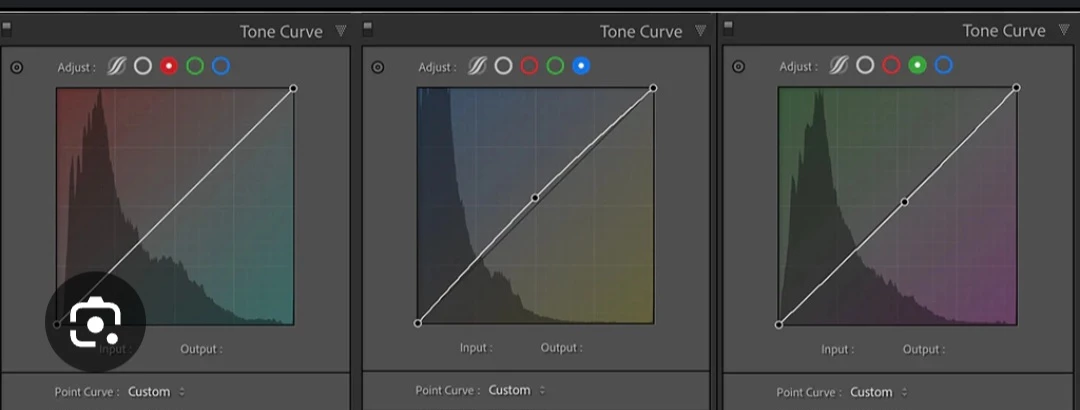Viewport: 1080px width, 410px height.
Task: Tap the camera lens search overlay button
Action: pyautogui.click(x=96, y=322)
